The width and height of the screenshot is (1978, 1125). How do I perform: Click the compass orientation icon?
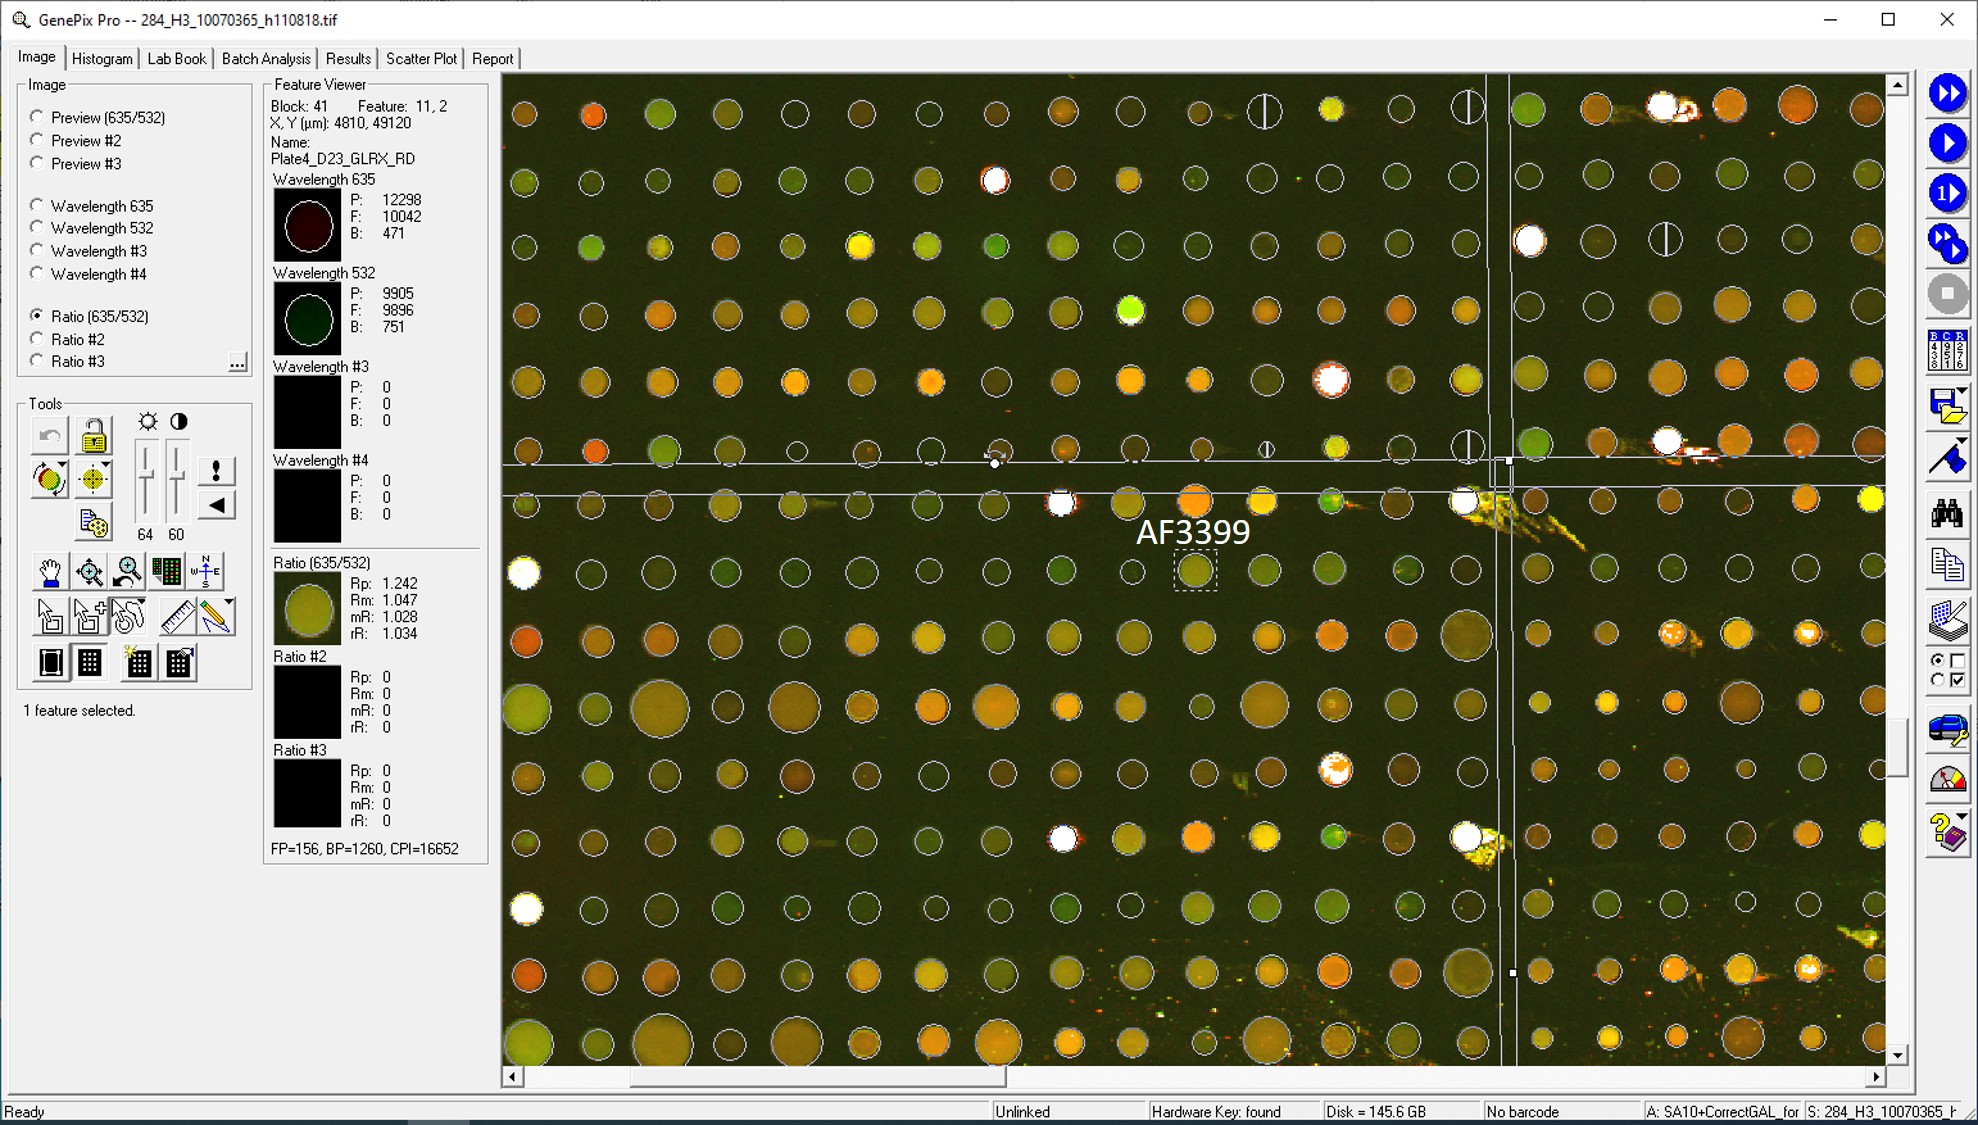206,571
